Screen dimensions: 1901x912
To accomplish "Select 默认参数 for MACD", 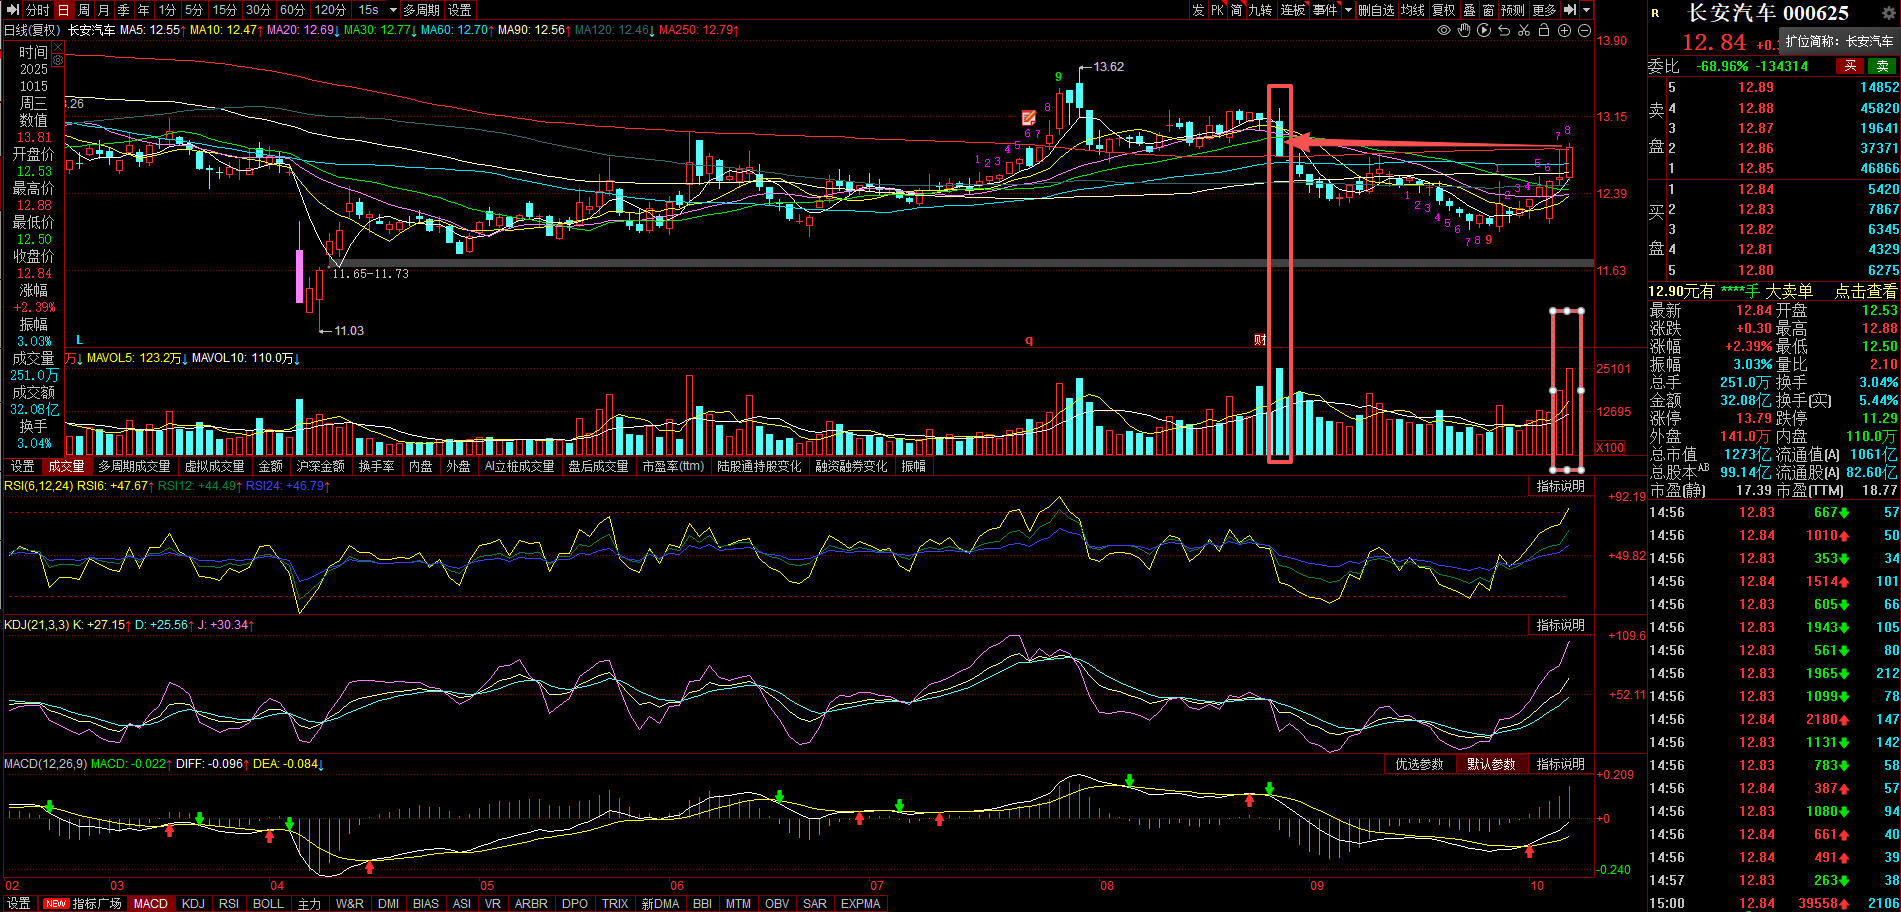I will (x=1491, y=764).
